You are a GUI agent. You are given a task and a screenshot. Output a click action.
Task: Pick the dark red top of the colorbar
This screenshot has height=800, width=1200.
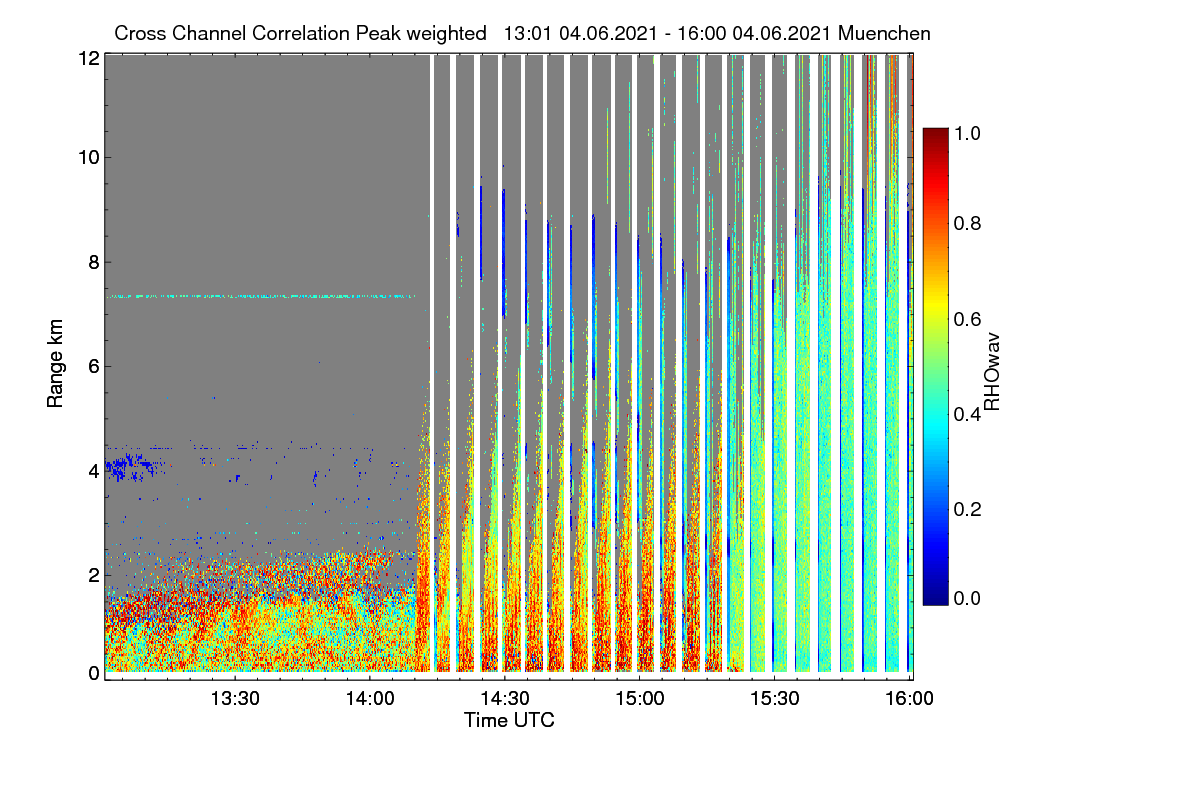click(934, 136)
